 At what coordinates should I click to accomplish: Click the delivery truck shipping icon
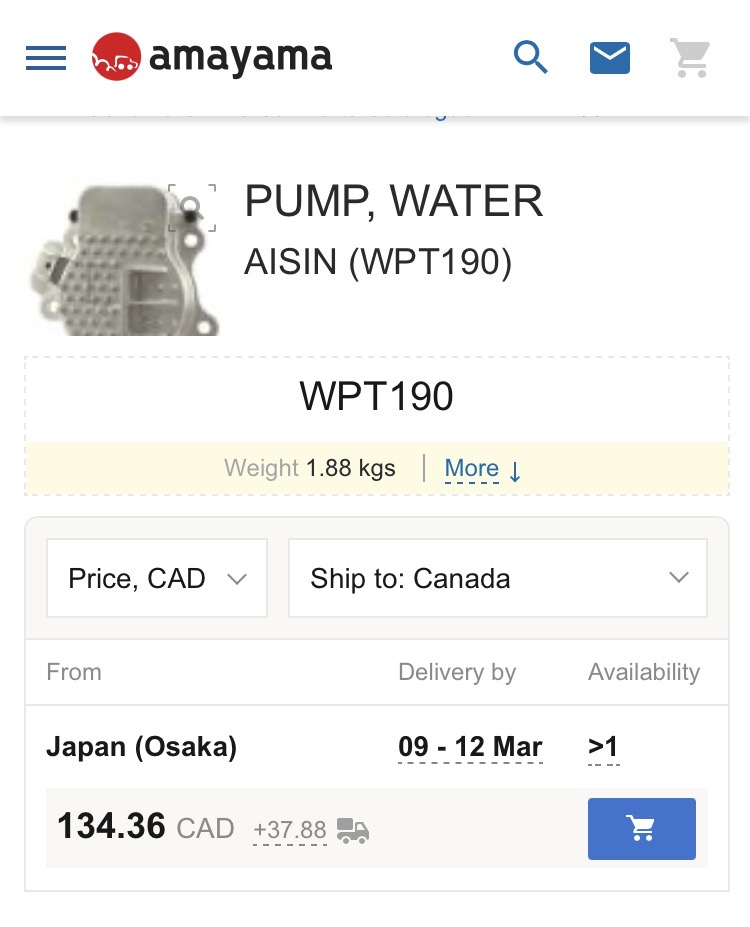[352, 830]
